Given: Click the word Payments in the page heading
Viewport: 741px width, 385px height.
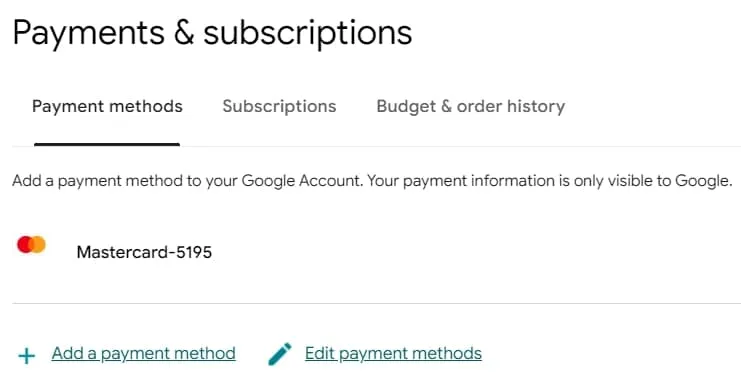Looking at the screenshot, I should point(89,33).
